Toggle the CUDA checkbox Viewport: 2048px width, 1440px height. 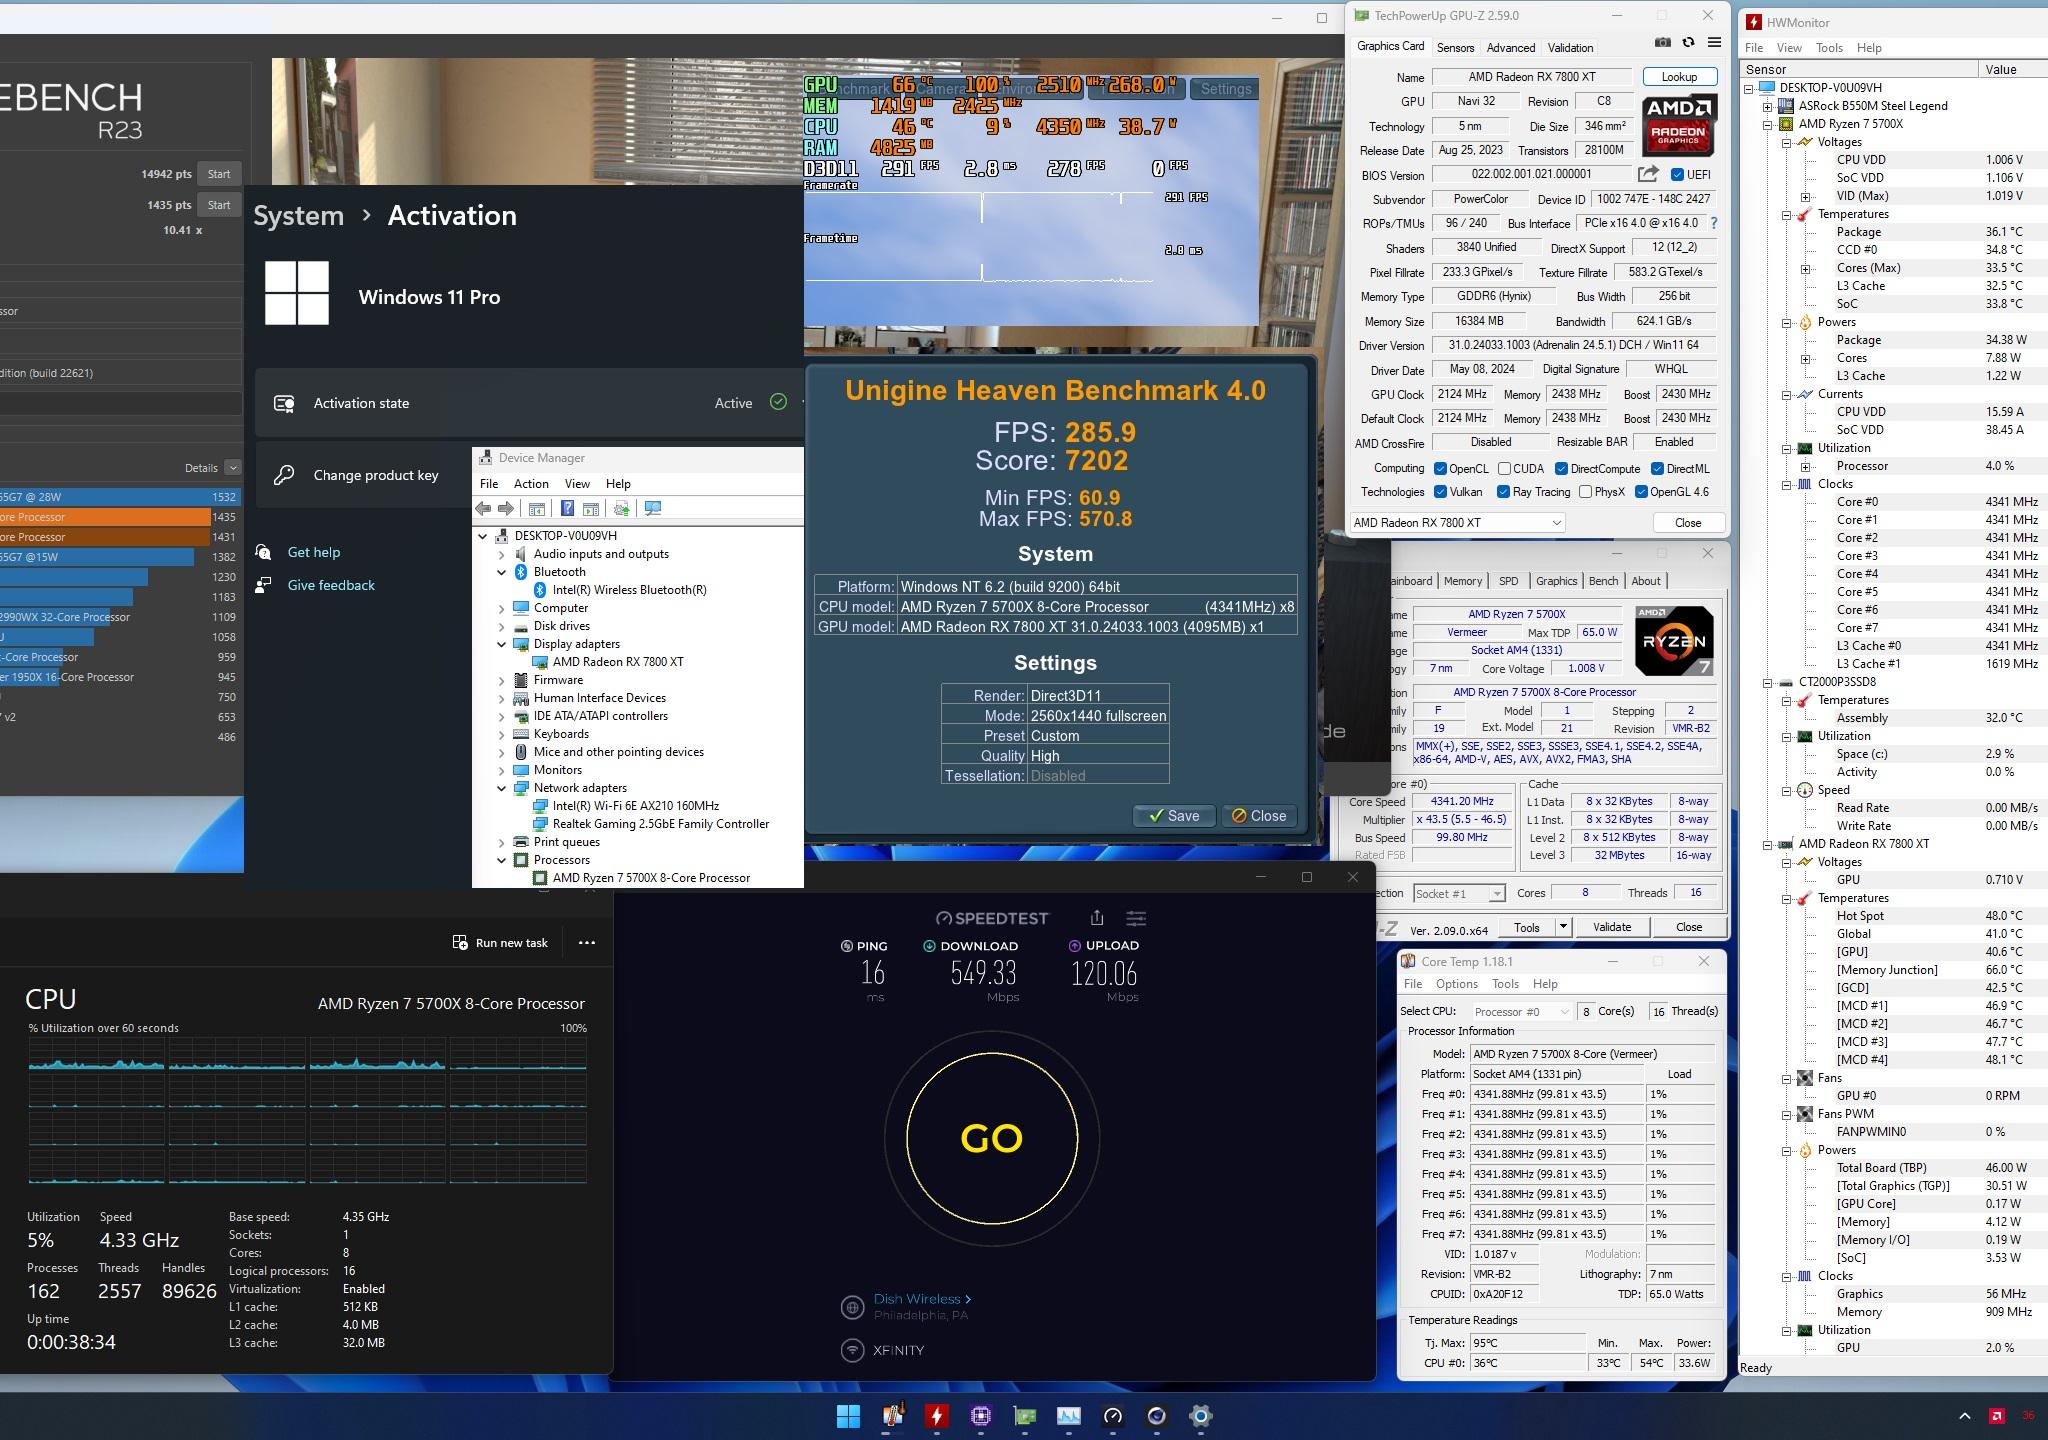1504,469
